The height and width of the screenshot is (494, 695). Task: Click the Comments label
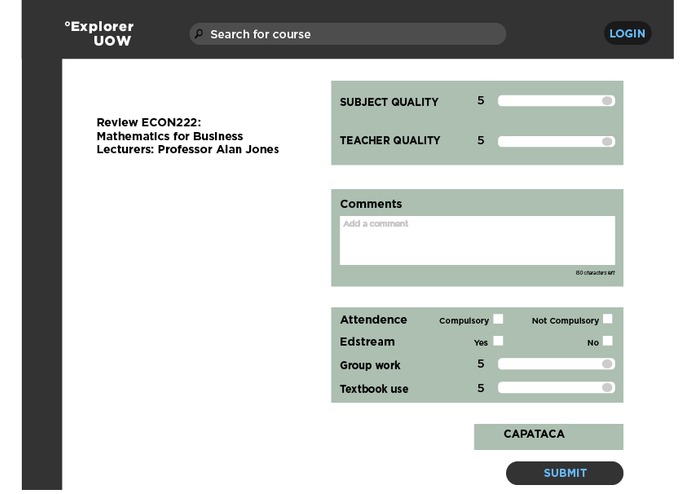(371, 204)
